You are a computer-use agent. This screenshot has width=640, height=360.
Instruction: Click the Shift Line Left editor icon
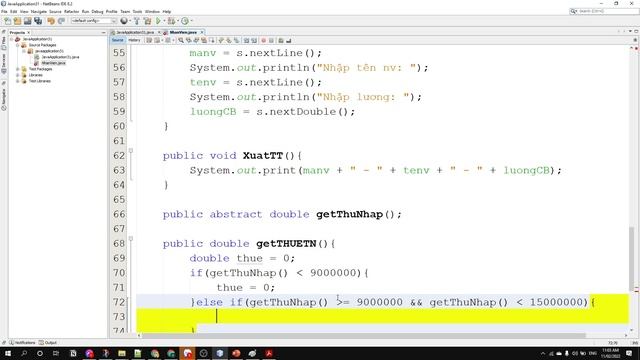pyautogui.click(x=246, y=40)
